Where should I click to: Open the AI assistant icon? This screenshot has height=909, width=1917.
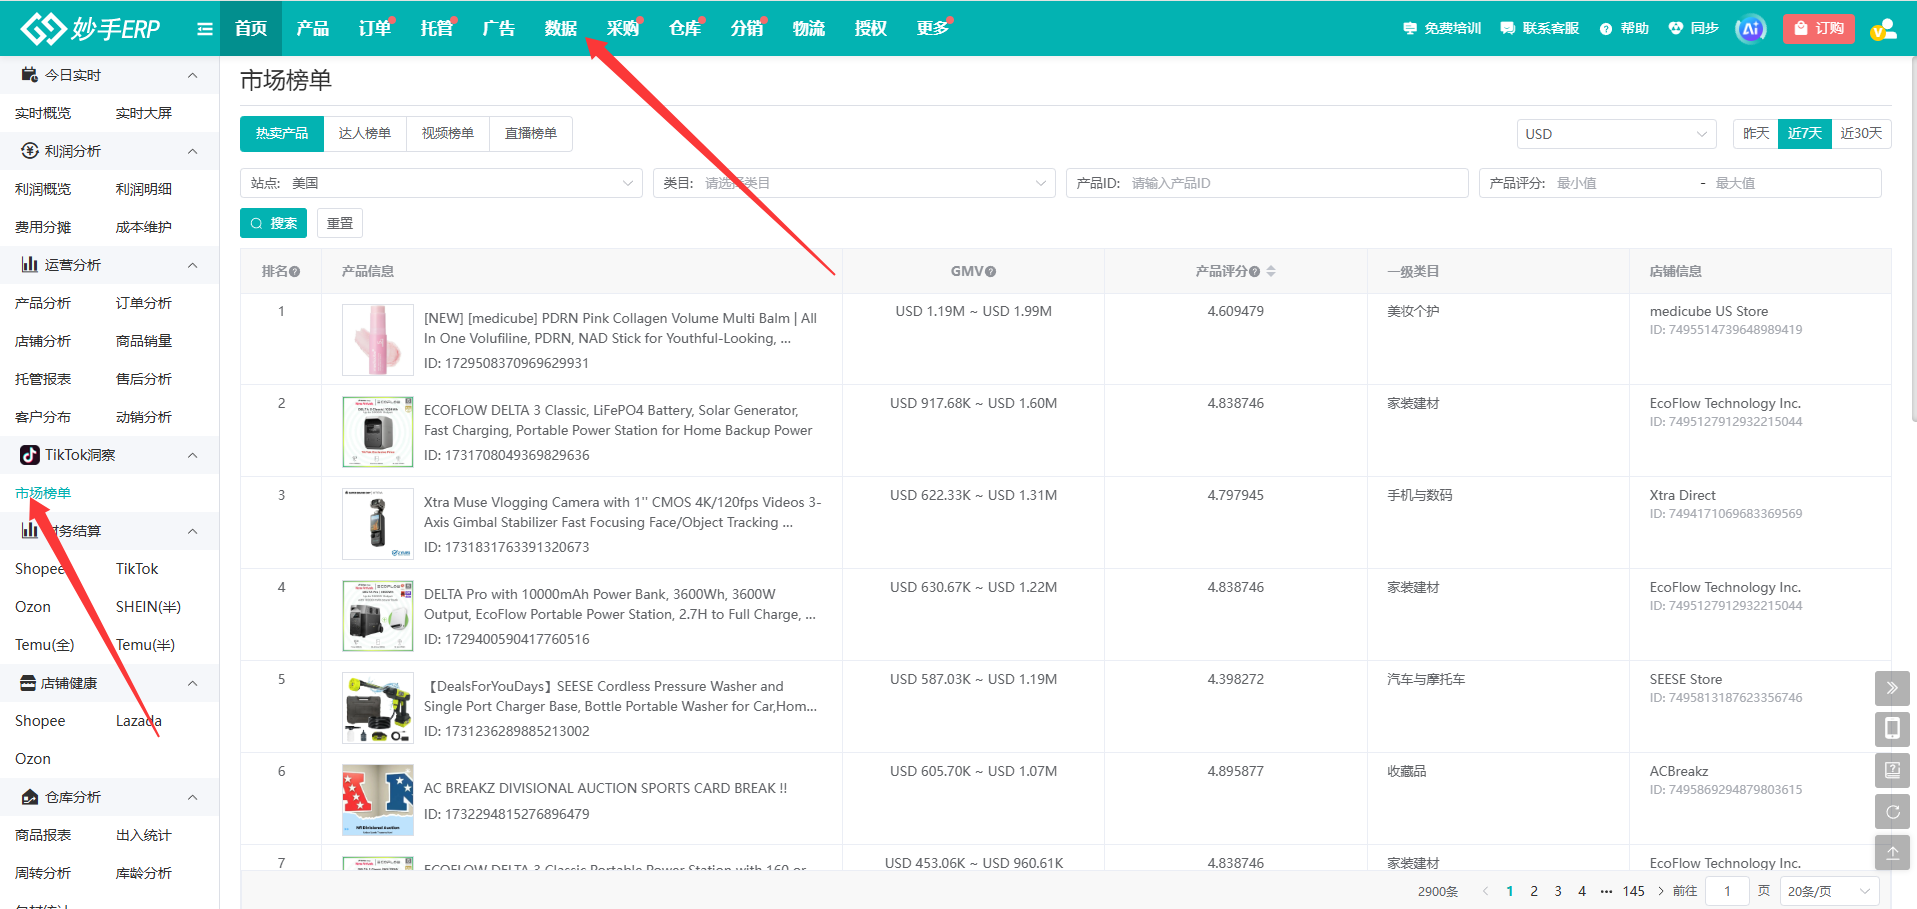[1751, 29]
